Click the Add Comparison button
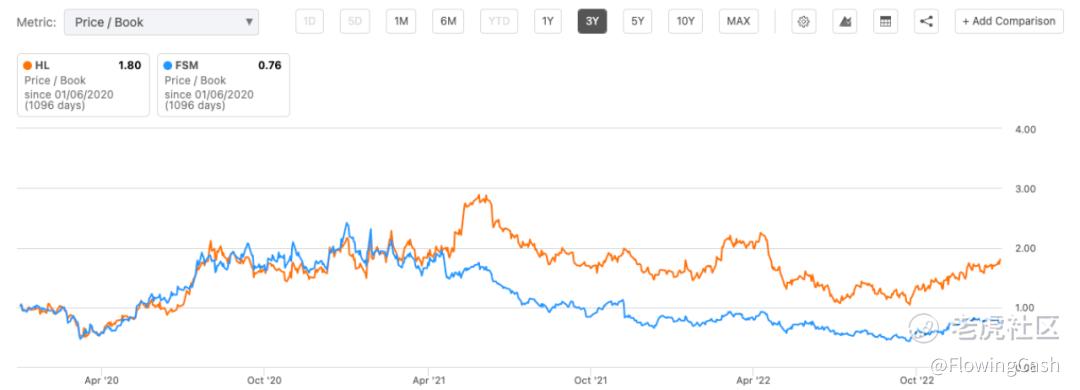The width and height of the screenshot is (1080, 390). [1009, 21]
